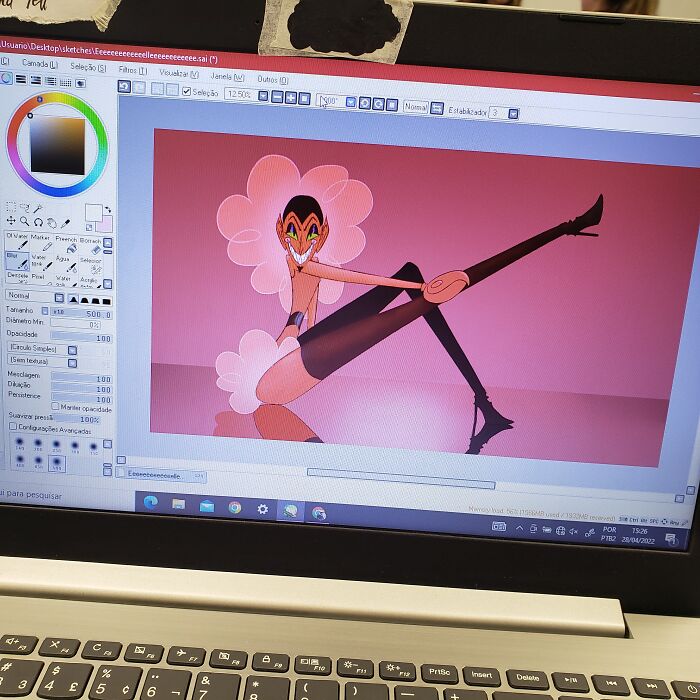This screenshot has width=700, height=700.
Task: Click the zoom out minus button
Action: [277, 97]
